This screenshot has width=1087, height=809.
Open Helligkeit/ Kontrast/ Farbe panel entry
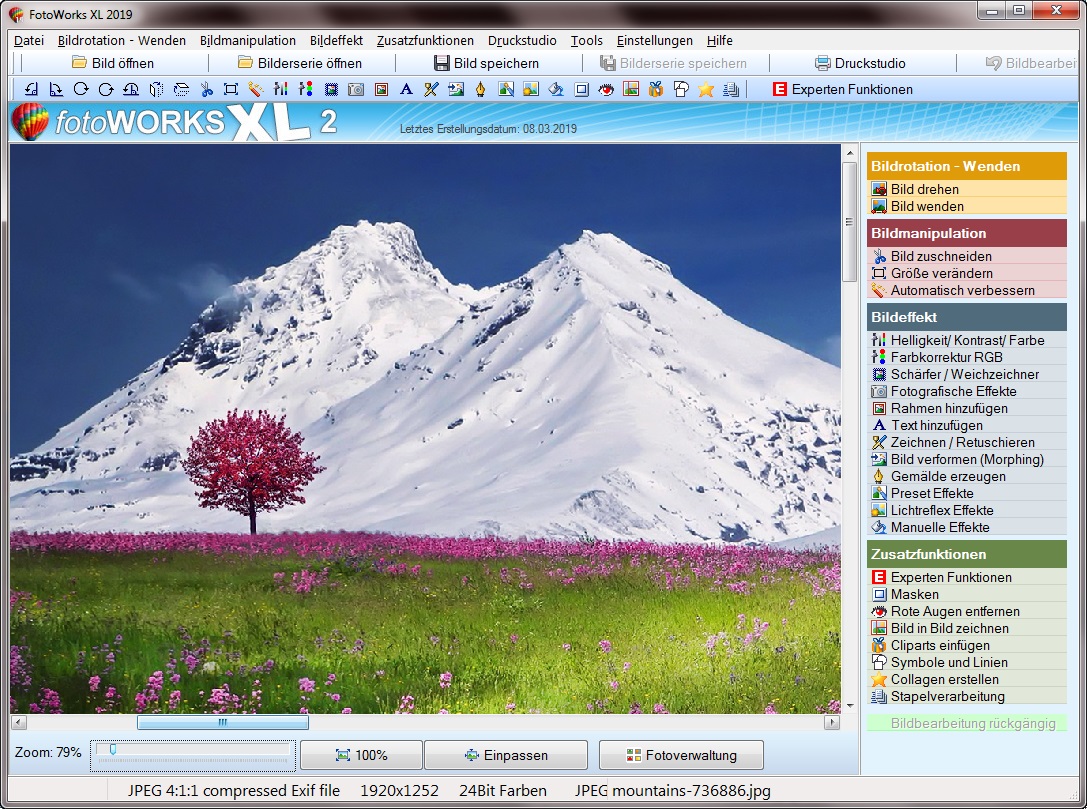967,340
